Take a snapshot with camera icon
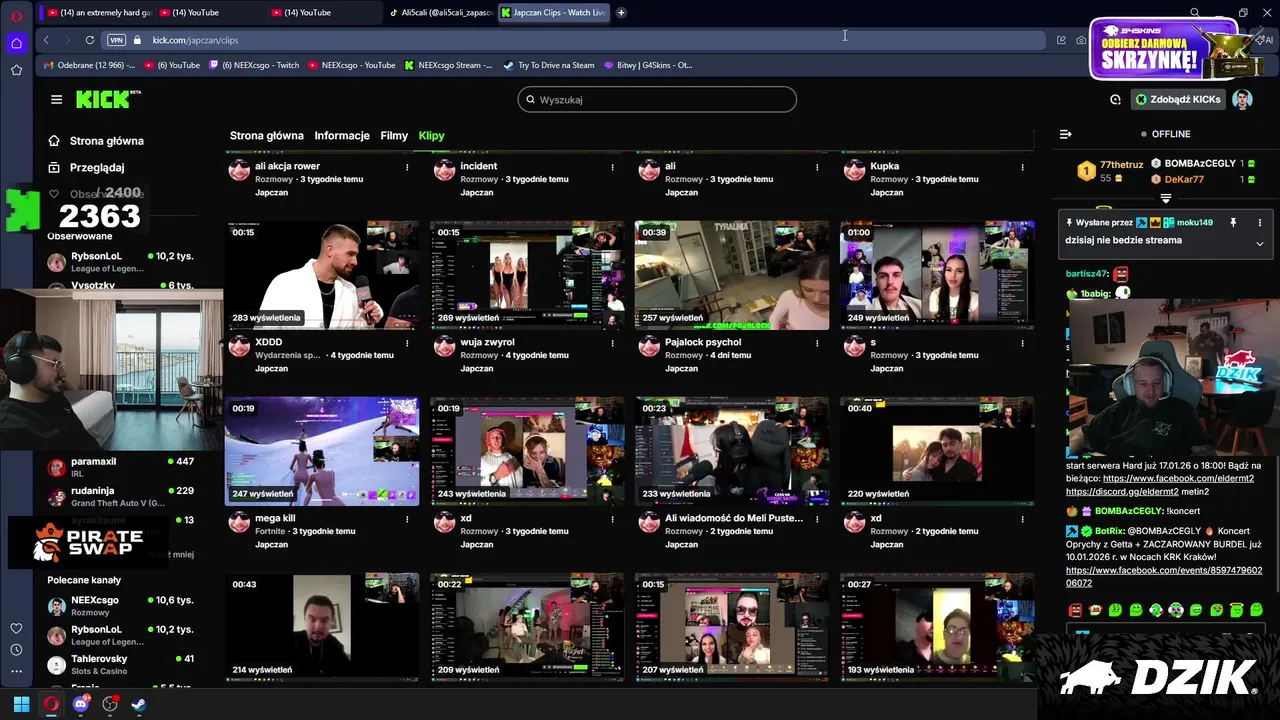The image size is (1280, 720). (1081, 40)
